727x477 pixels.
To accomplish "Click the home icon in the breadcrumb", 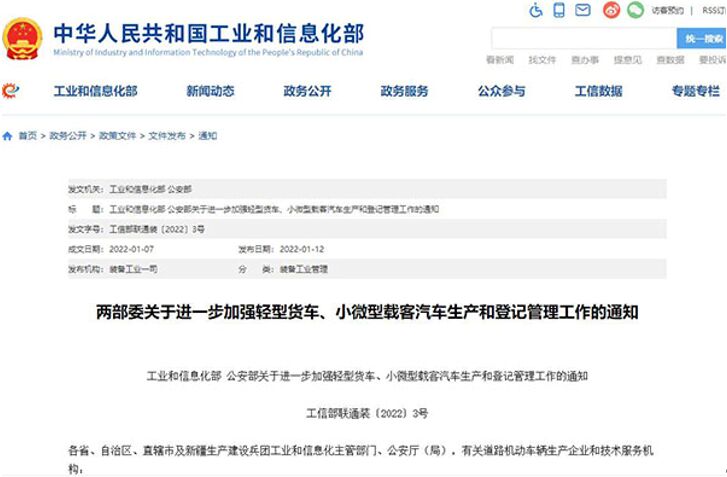I will [x=7, y=136].
